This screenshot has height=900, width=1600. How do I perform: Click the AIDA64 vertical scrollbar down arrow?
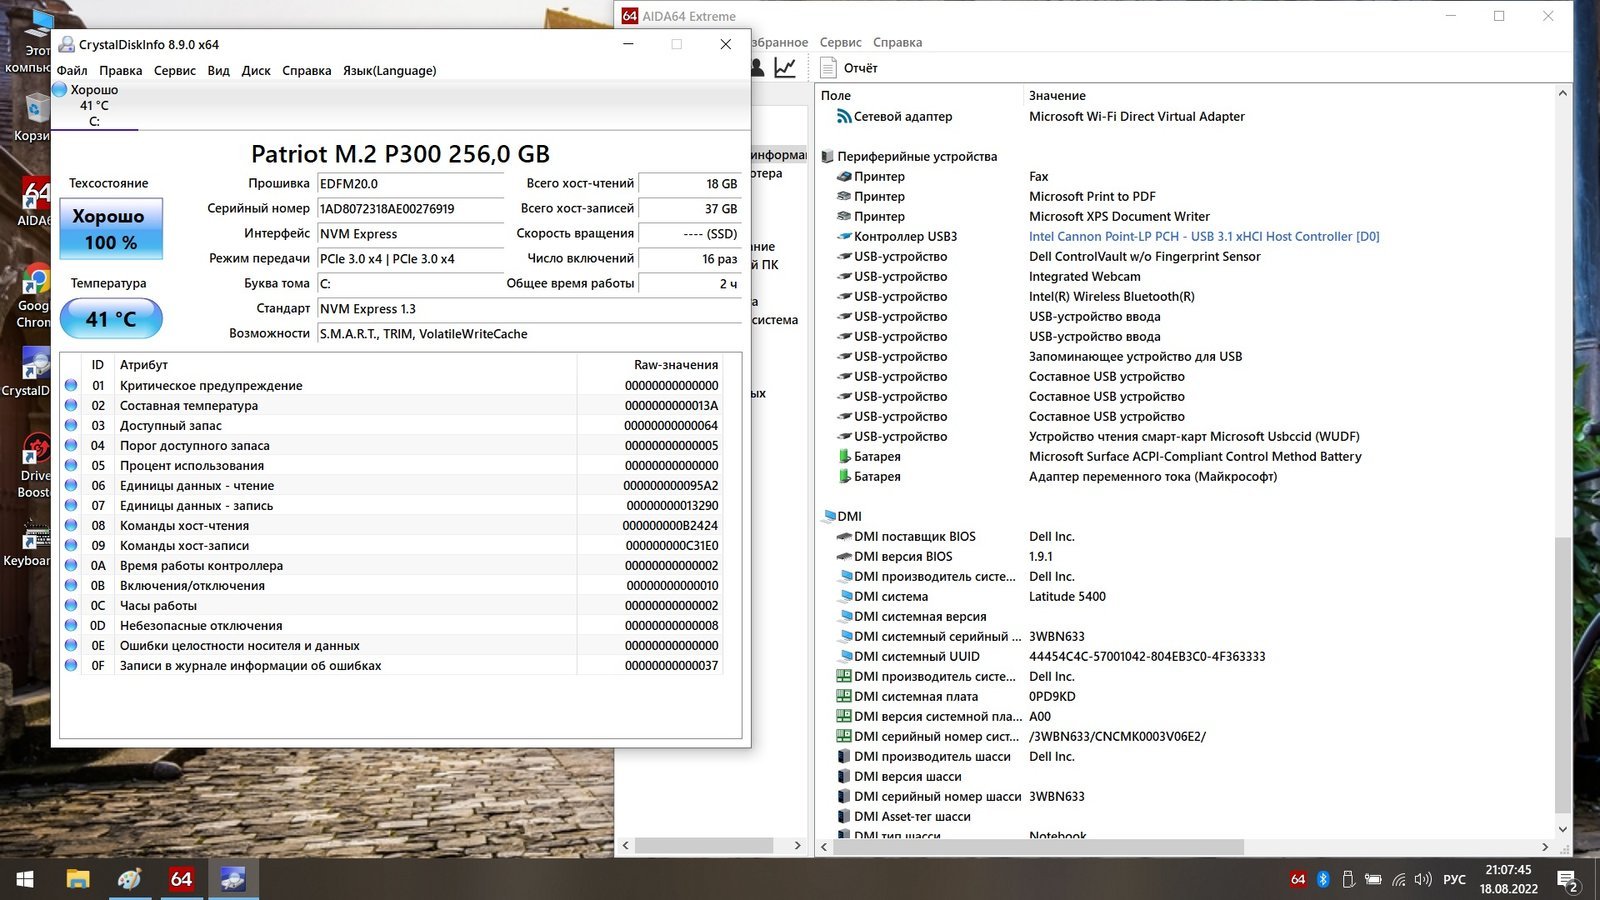click(1563, 829)
